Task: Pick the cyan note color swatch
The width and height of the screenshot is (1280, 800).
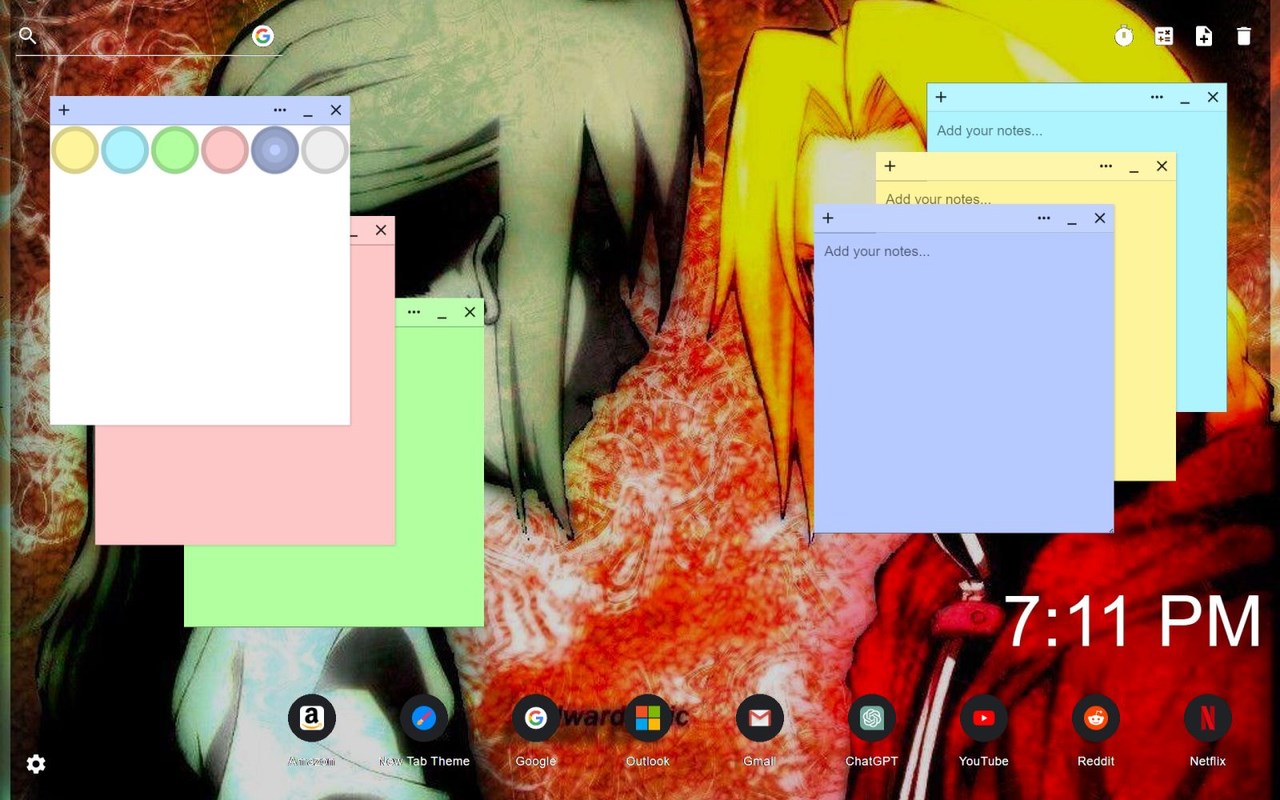Action: (125, 150)
